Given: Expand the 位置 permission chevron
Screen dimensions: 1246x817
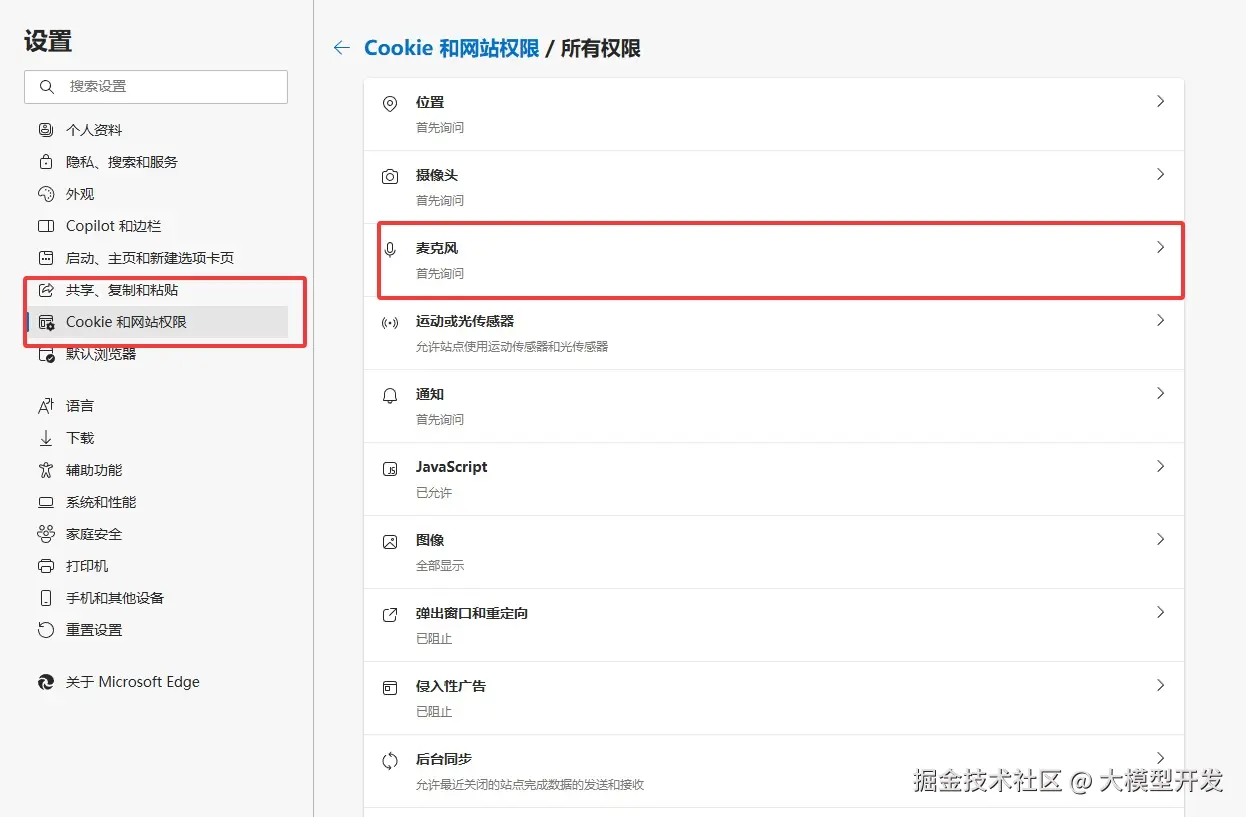Looking at the screenshot, I should click(x=1160, y=101).
